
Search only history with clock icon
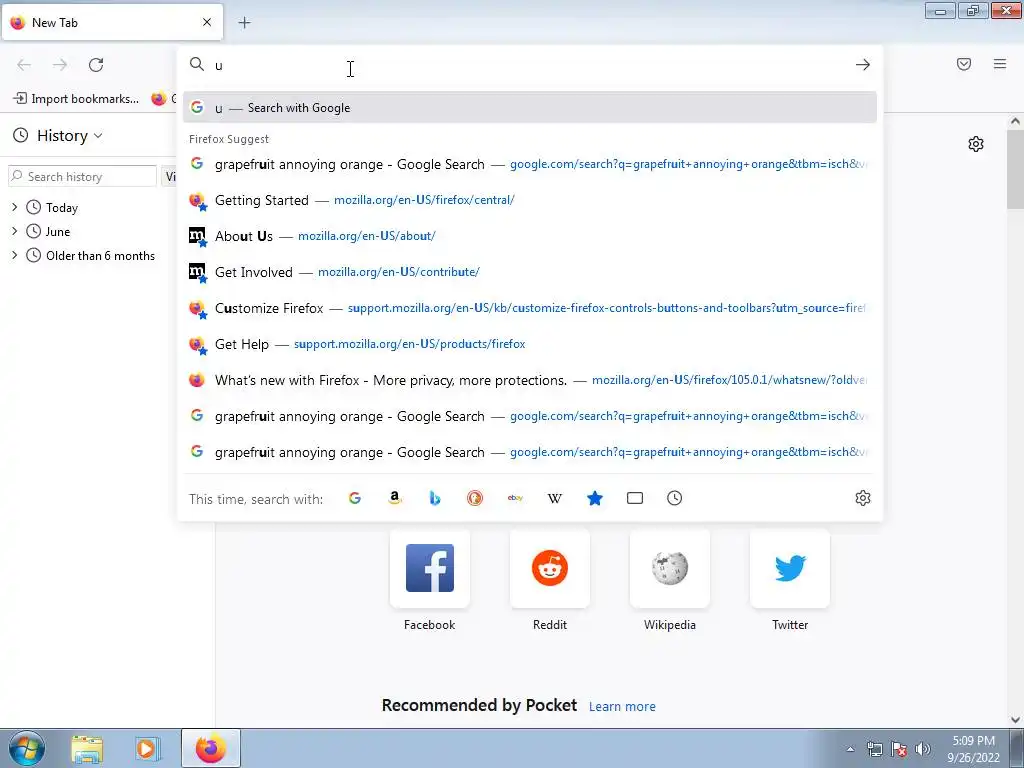point(675,498)
